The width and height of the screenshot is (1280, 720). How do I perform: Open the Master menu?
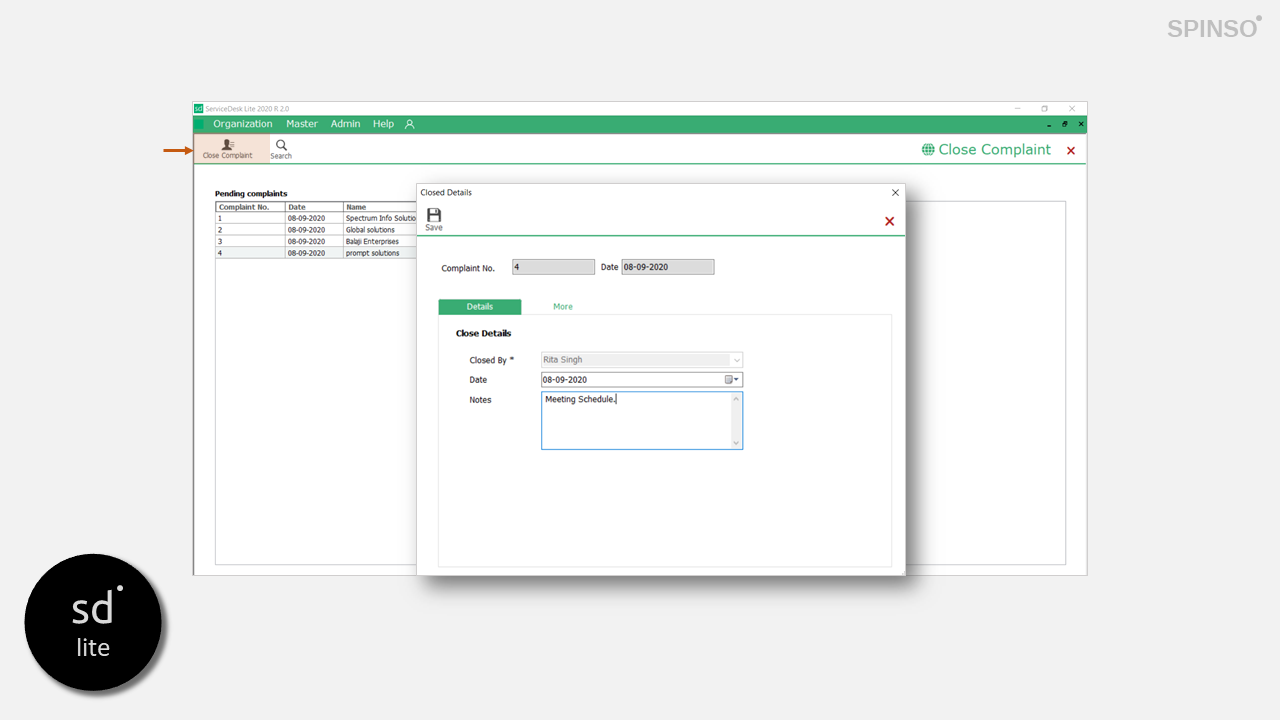coord(301,124)
